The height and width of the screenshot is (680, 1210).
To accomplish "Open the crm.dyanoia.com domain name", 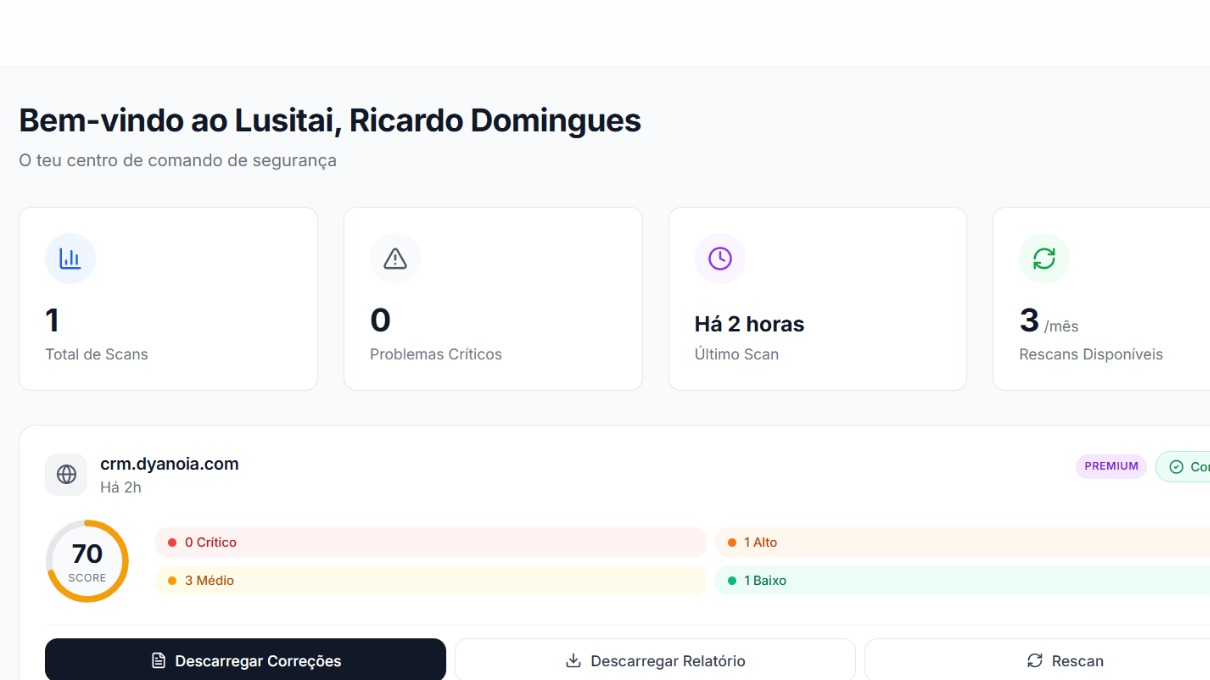I will [x=169, y=464].
